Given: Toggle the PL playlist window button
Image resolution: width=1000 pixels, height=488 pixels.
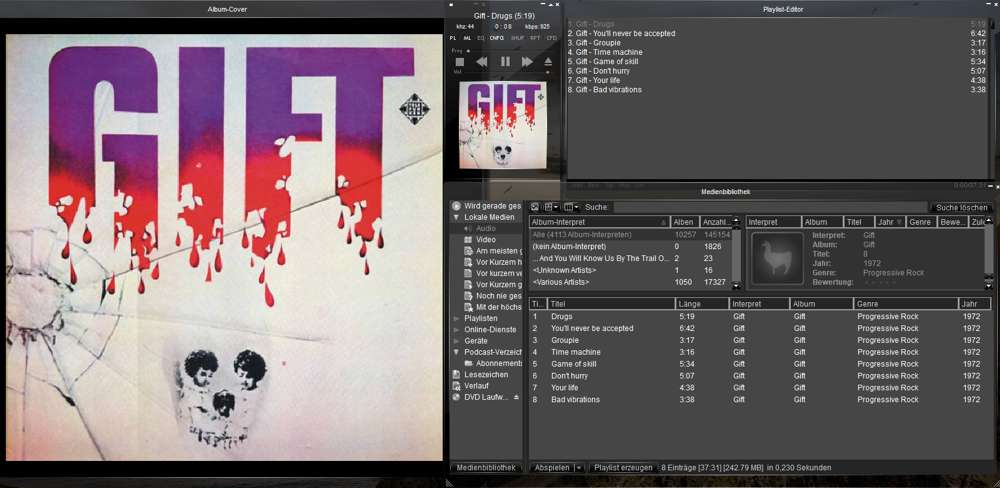Looking at the screenshot, I should 453,37.
